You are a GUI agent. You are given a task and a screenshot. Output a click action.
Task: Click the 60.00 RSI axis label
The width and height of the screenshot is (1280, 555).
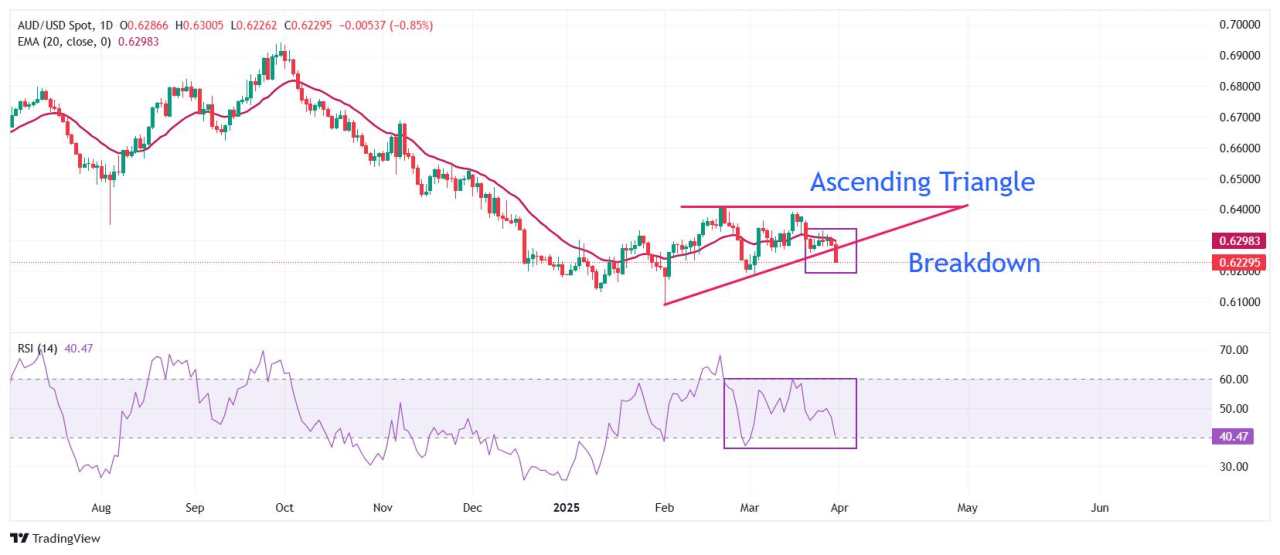click(x=1233, y=379)
